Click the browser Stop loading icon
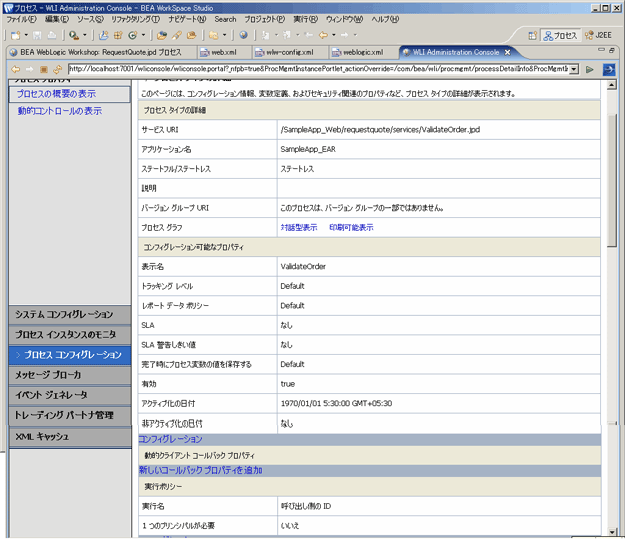This screenshot has width=625, height=550. [43, 69]
